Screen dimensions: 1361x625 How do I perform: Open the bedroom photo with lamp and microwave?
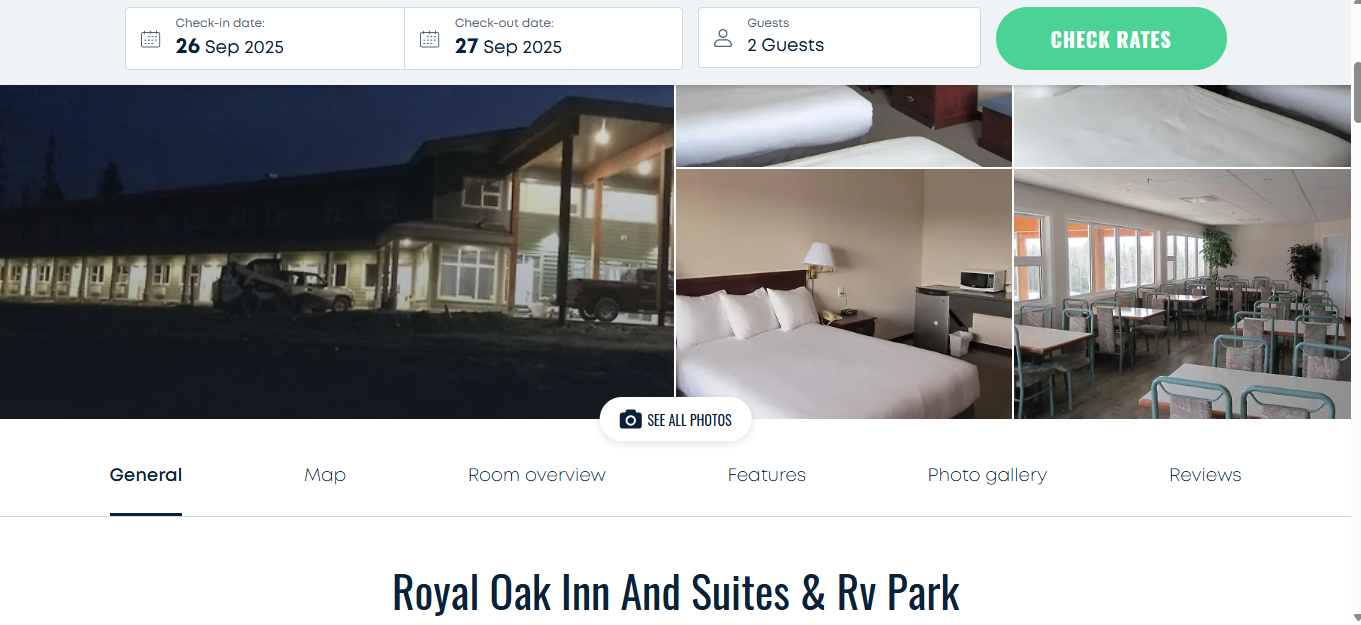point(844,294)
